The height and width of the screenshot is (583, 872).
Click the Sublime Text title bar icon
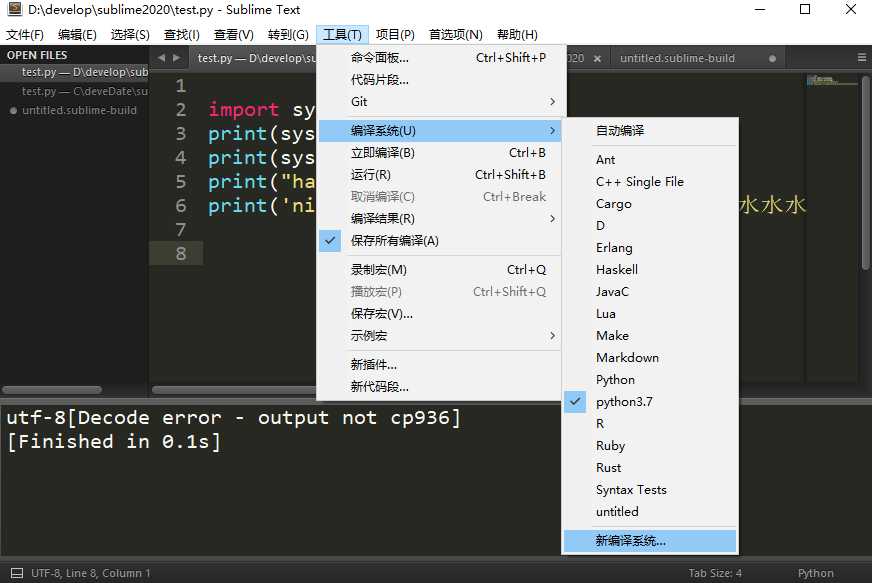click(14, 9)
